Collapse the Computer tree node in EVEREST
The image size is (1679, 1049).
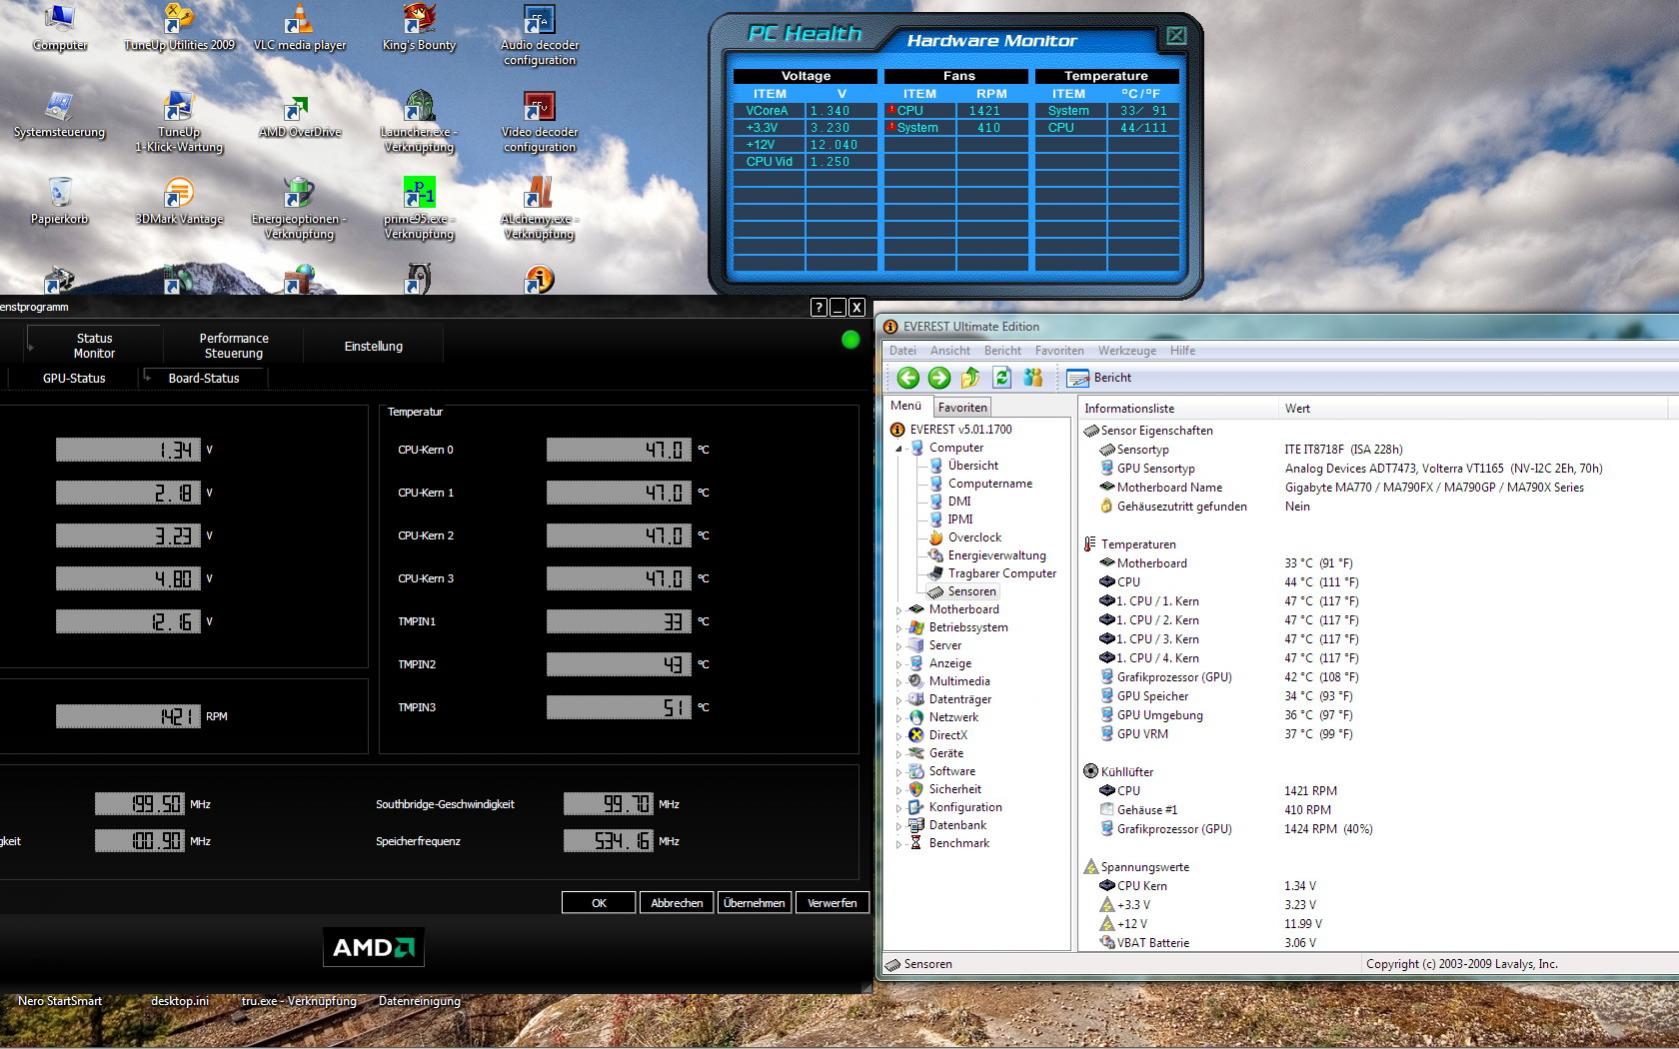[899, 448]
